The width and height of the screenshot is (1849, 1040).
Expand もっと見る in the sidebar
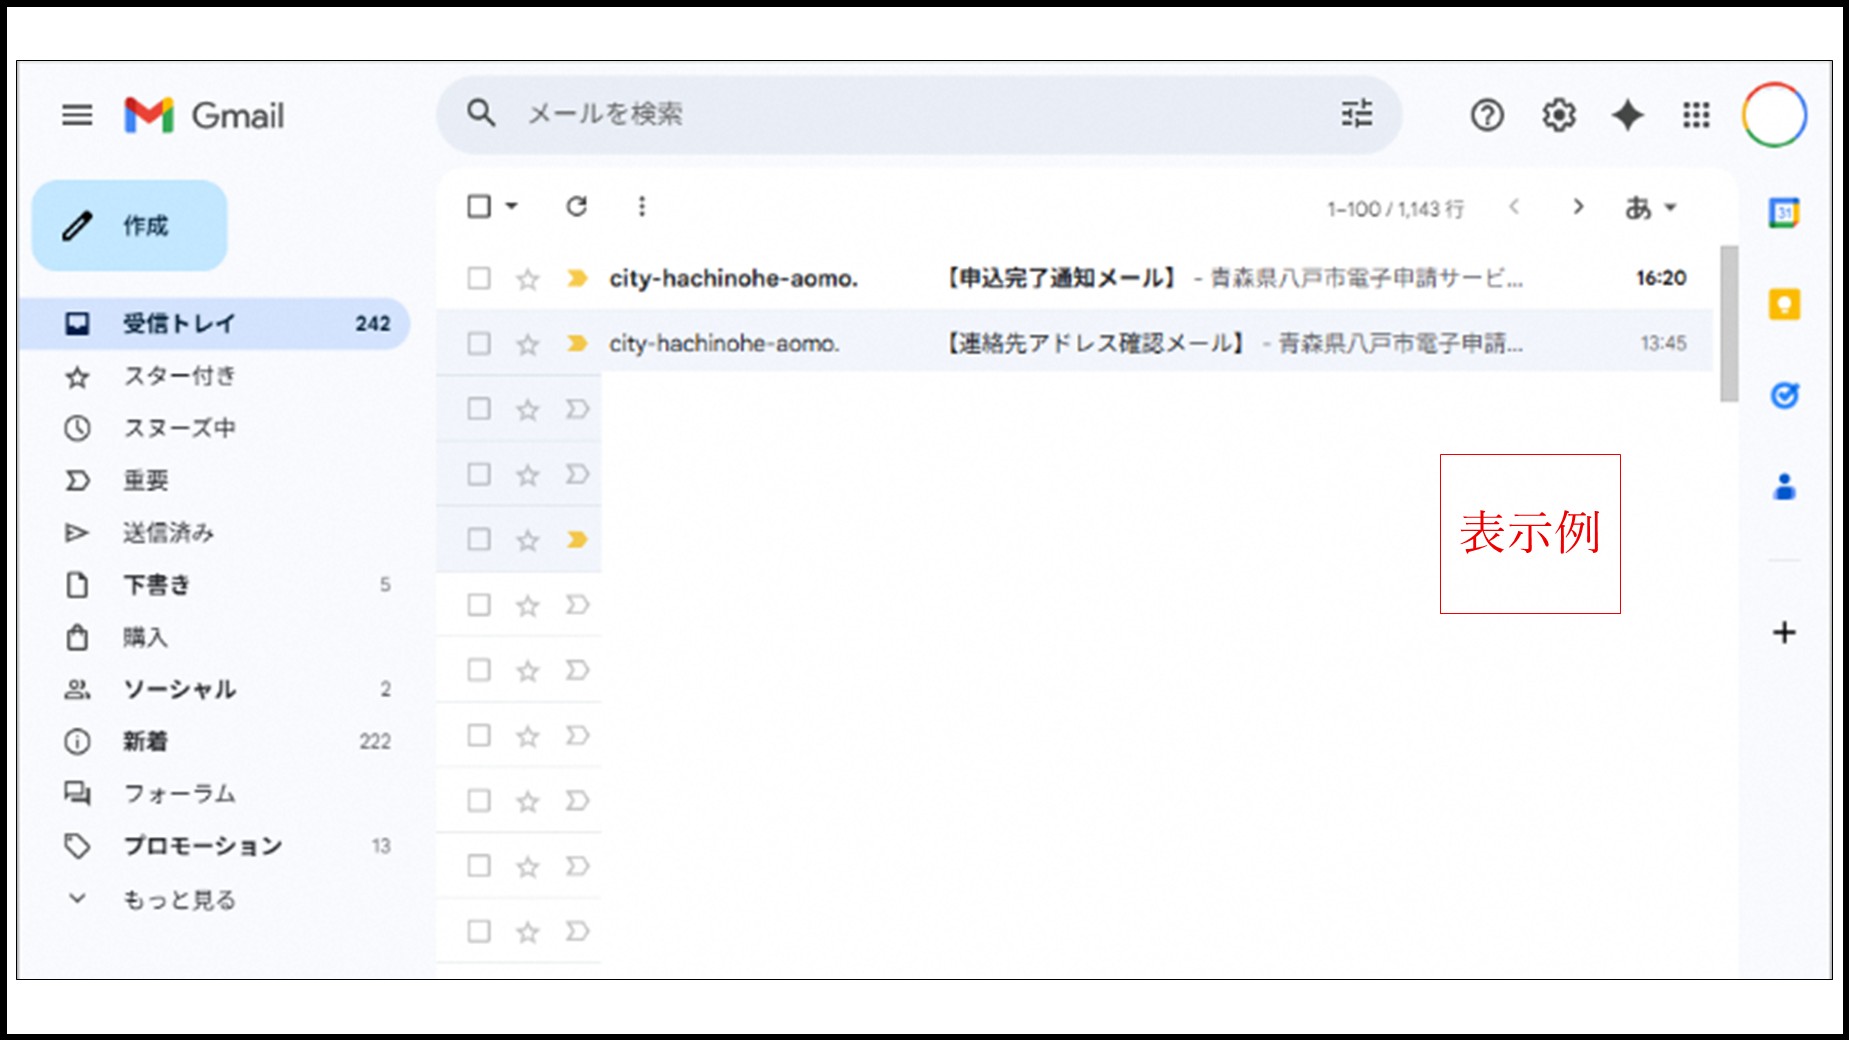point(178,899)
